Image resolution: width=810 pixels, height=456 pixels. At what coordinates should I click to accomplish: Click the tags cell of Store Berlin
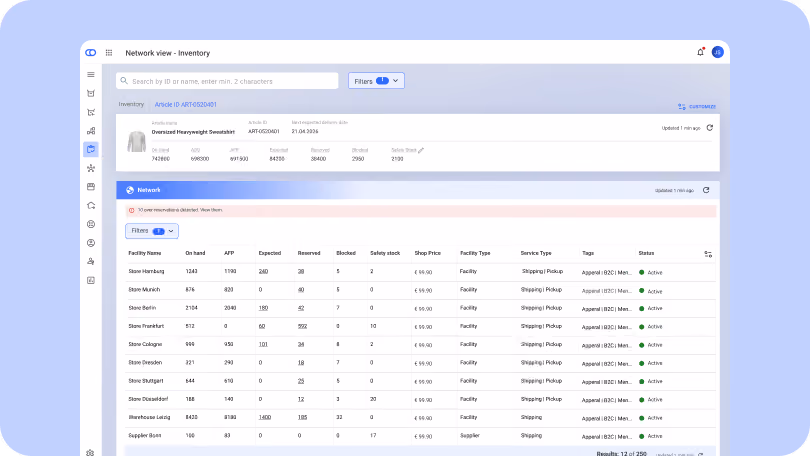coord(606,309)
